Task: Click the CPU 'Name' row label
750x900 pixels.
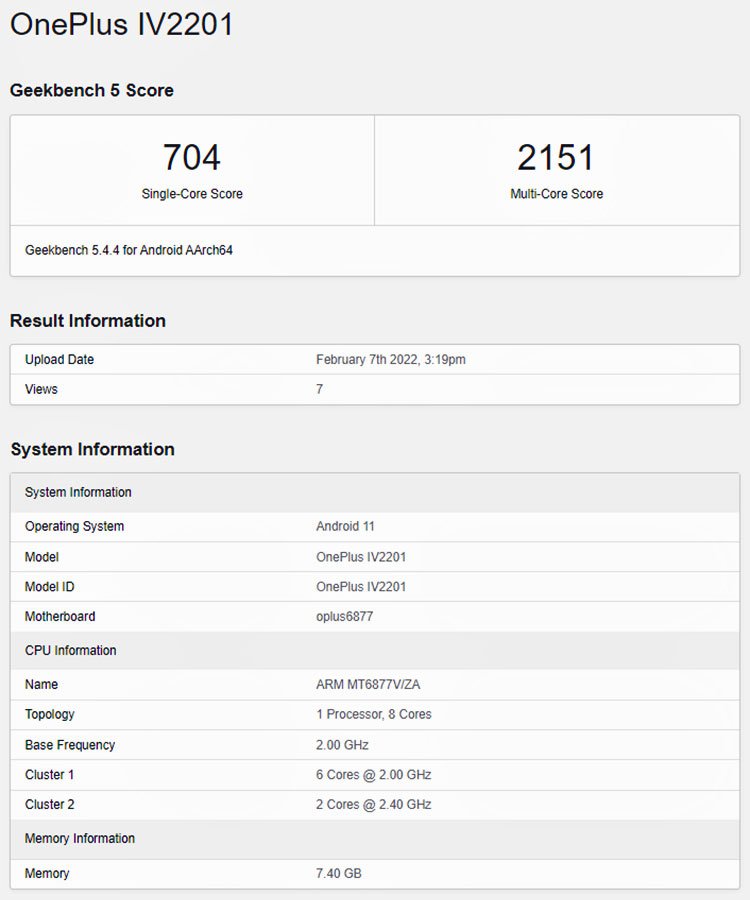Action: (41, 684)
